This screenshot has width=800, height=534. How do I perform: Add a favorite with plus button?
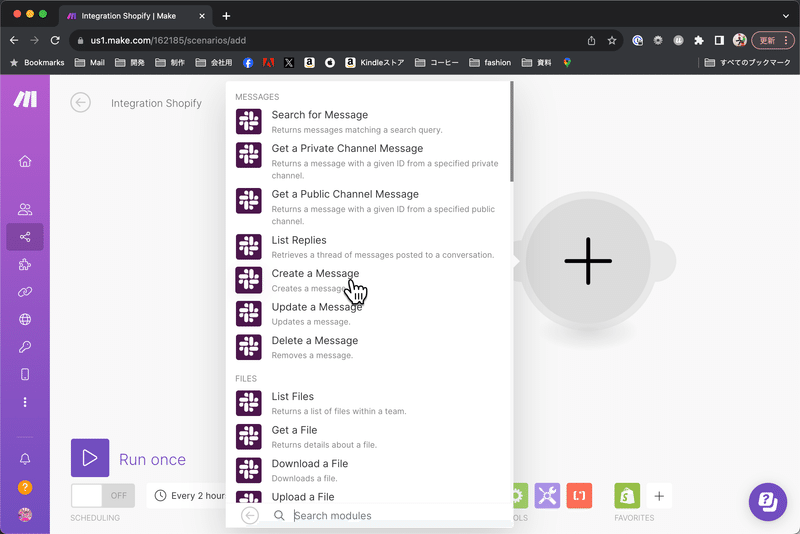[659, 496]
